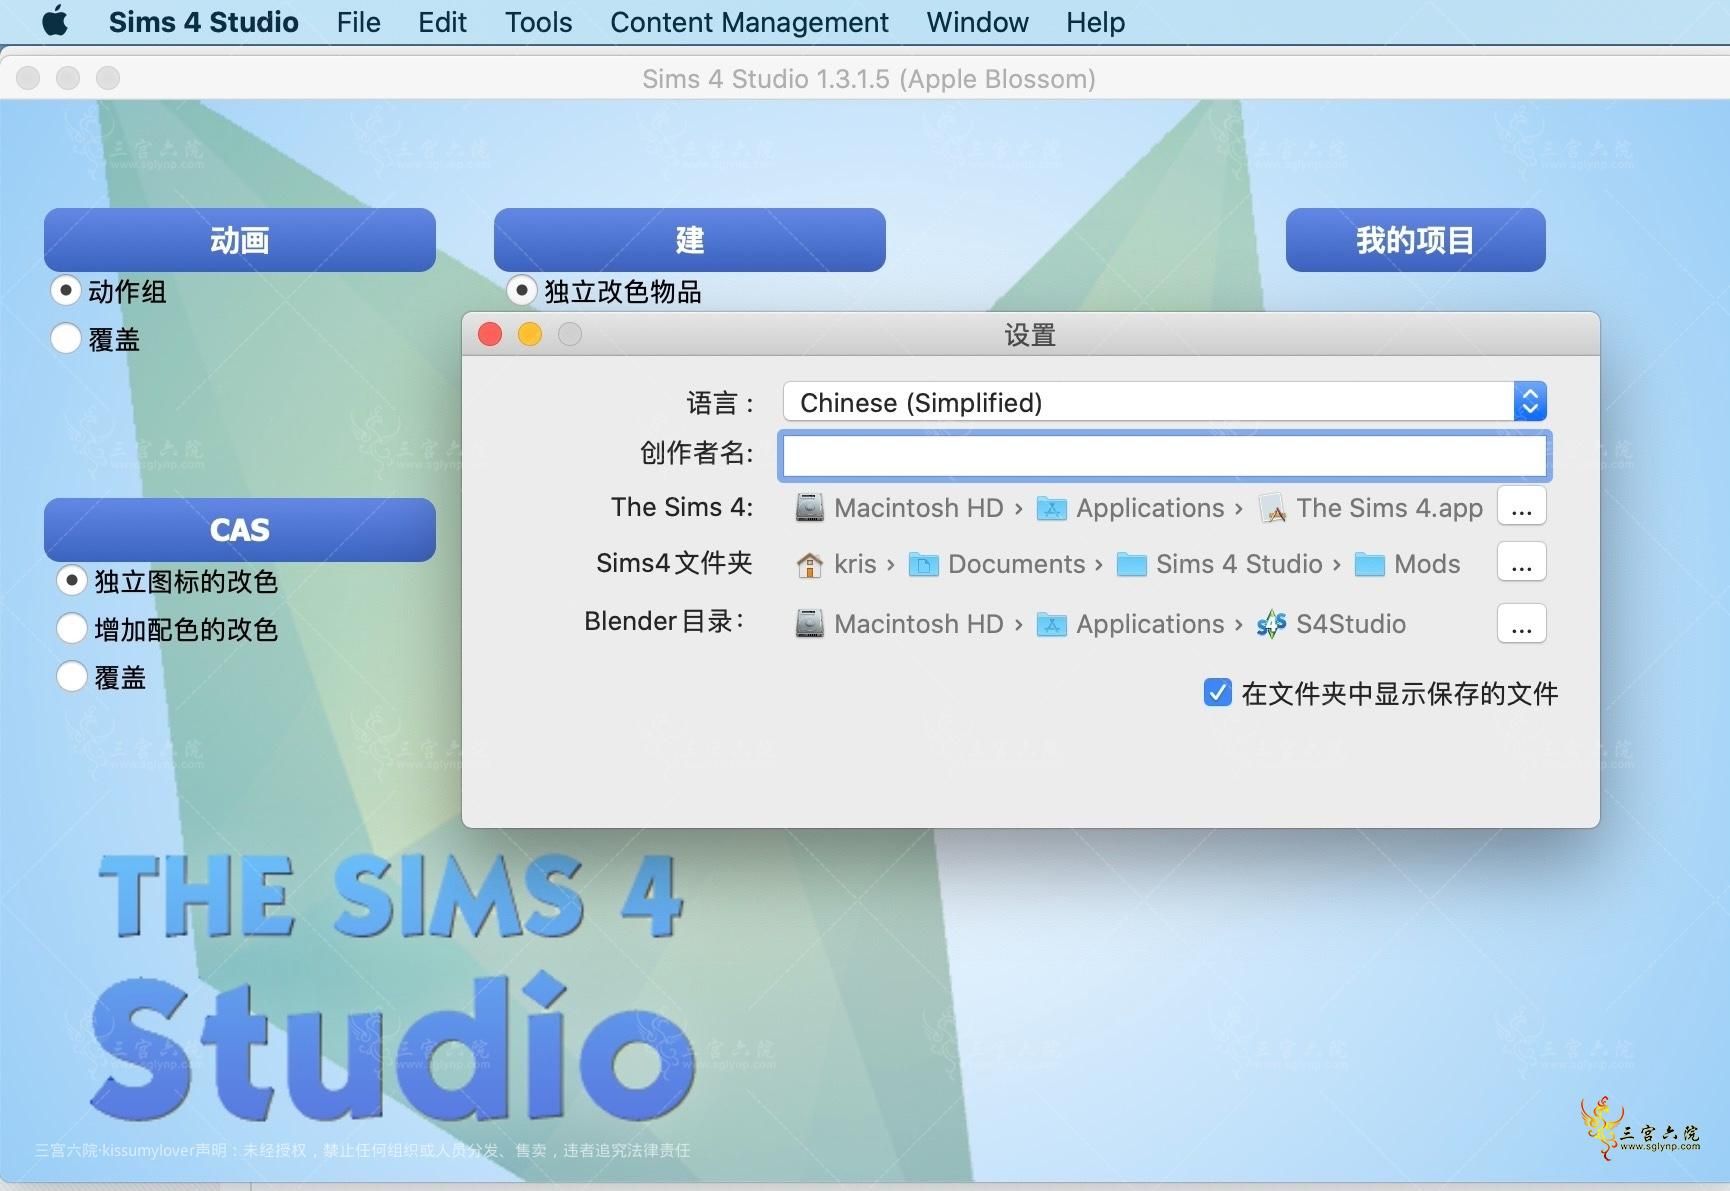Select 覆盖 radio button under CAS
This screenshot has height=1191, width=1730.
(72, 676)
